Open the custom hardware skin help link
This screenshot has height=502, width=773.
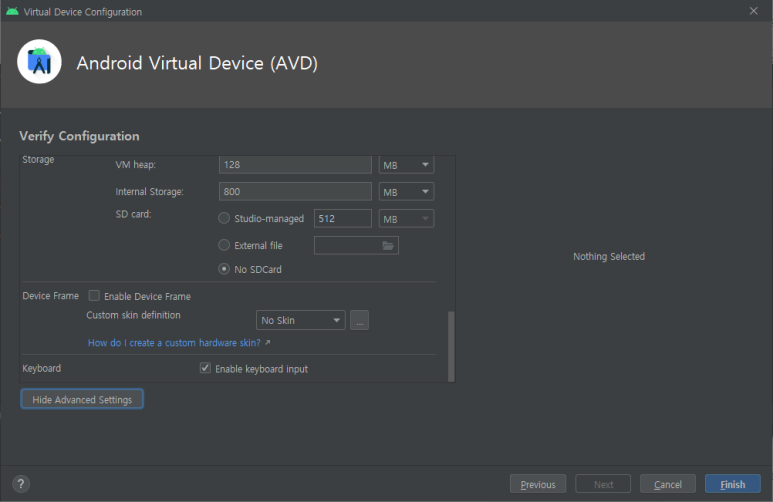174,343
